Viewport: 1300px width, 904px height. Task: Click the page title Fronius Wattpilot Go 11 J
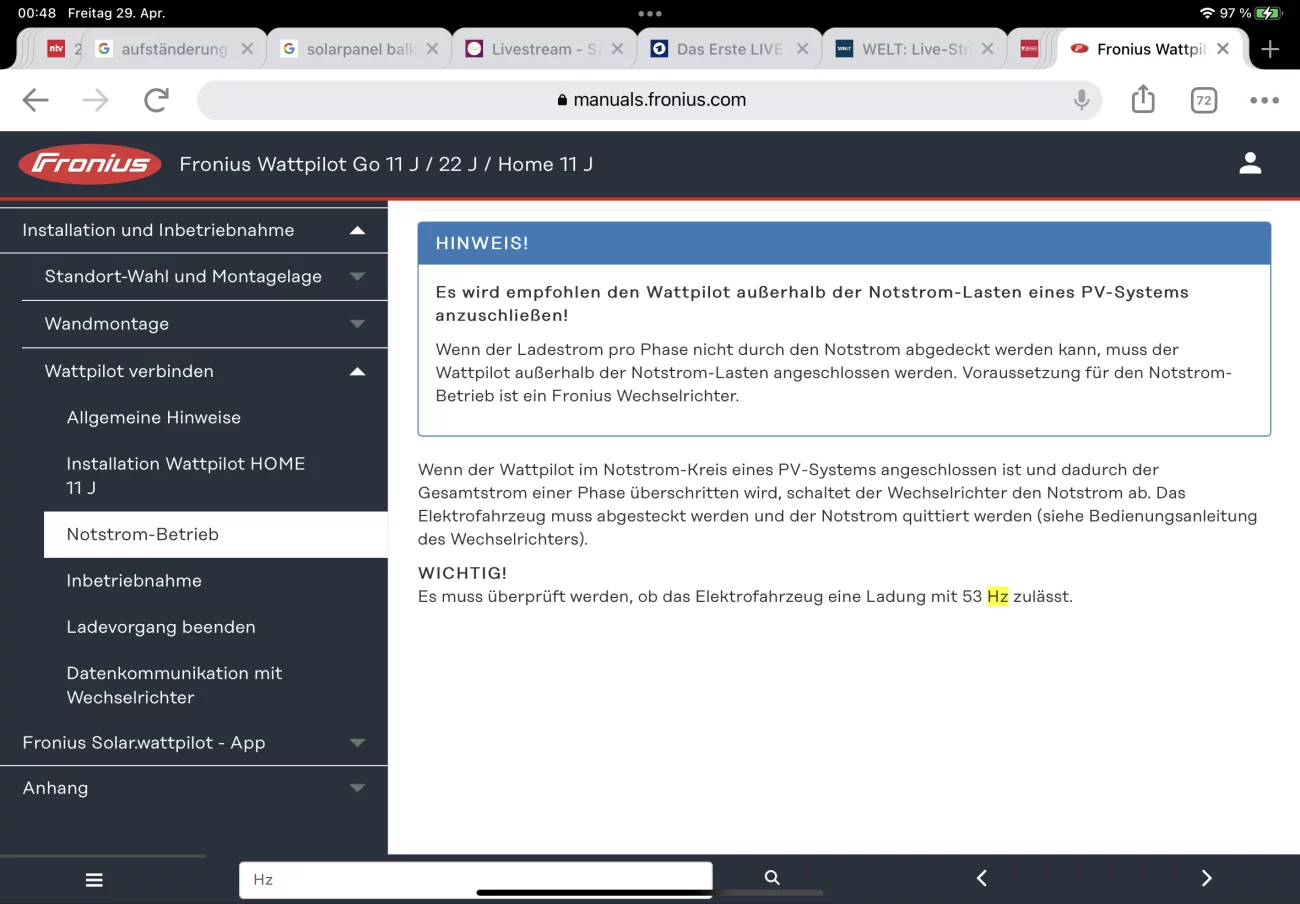click(x=386, y=164)
